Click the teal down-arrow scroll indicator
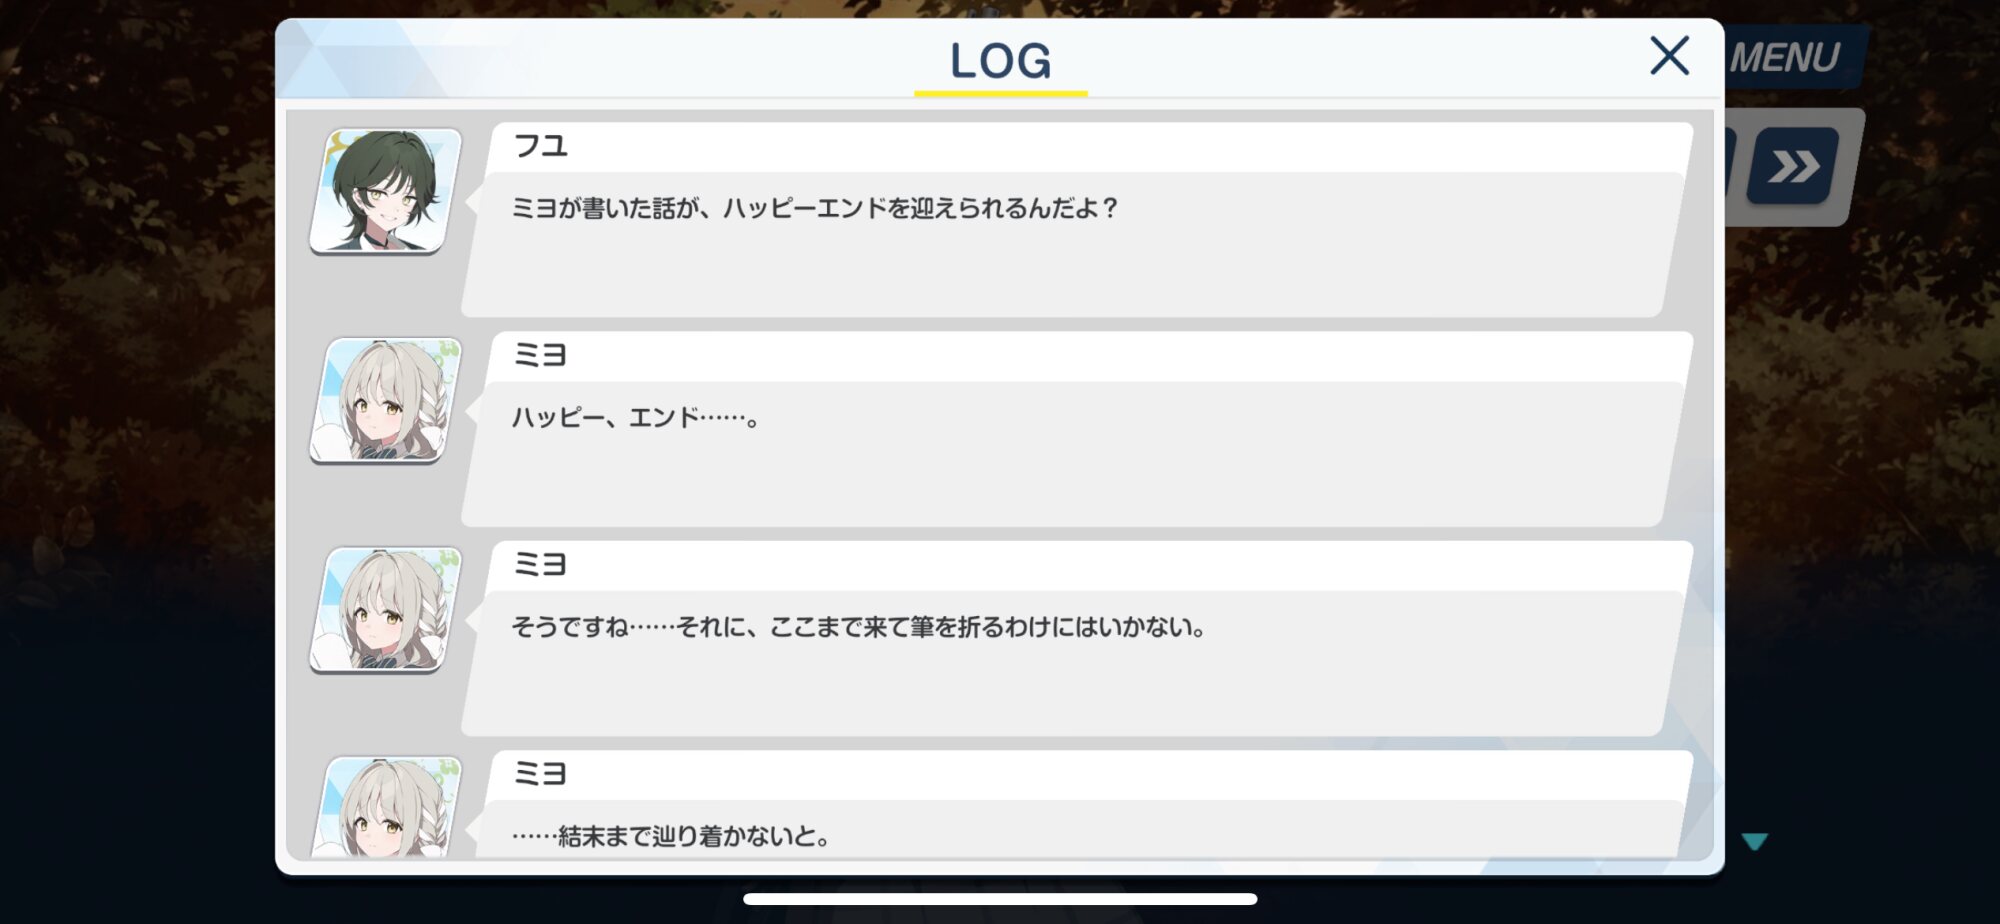The image size is (2000, 924). [1754, 841]
